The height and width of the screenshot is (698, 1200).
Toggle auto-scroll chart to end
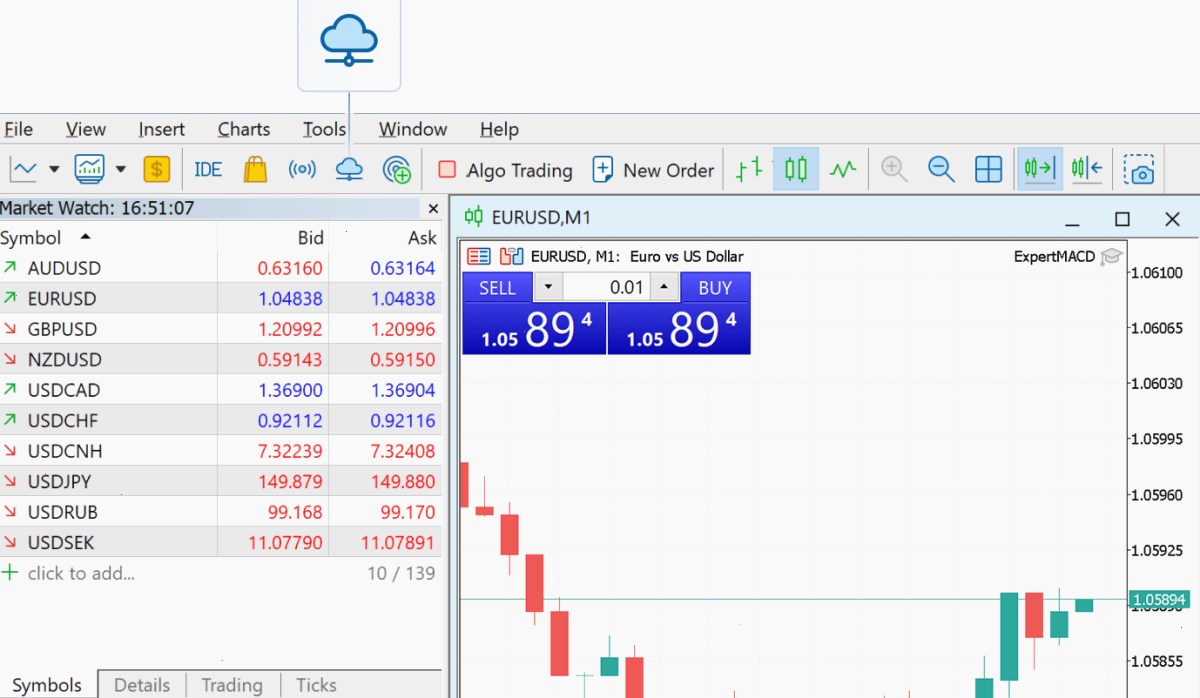coord(1040,169)
